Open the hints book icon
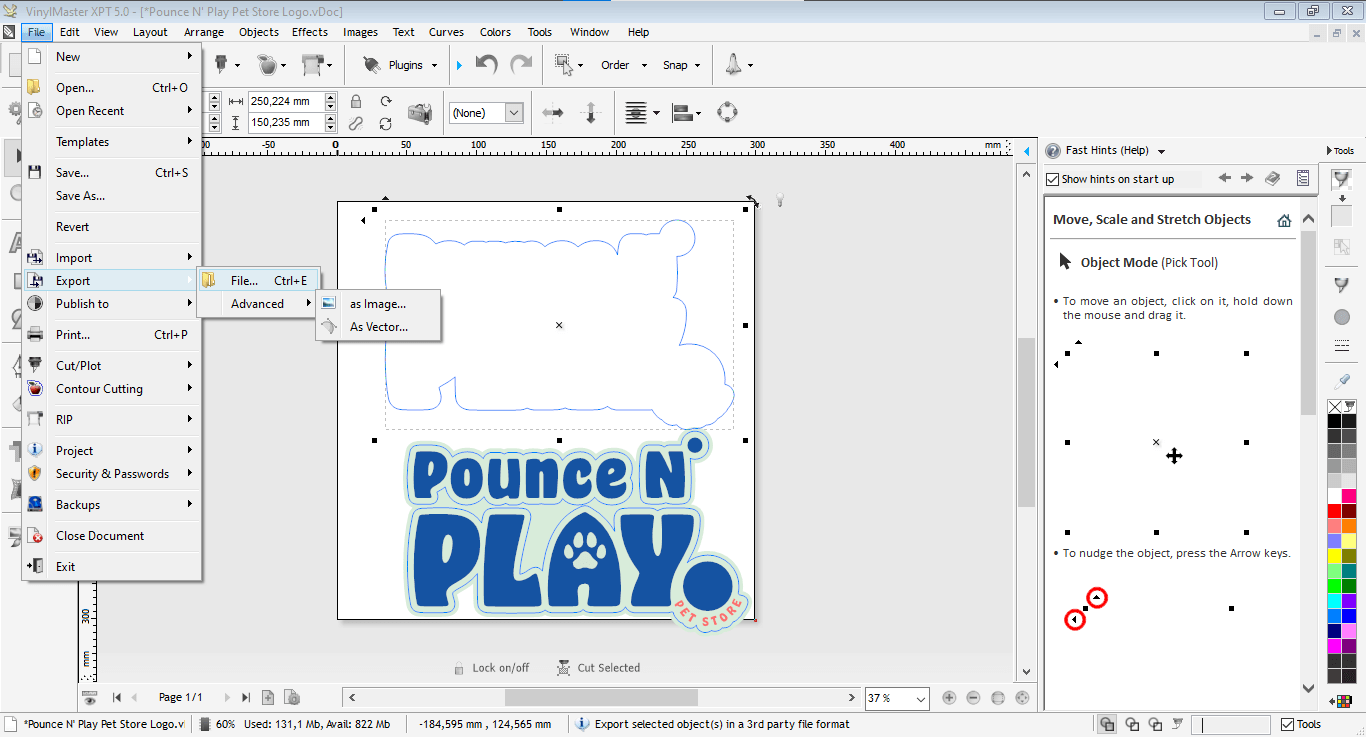 [1273, 178]
